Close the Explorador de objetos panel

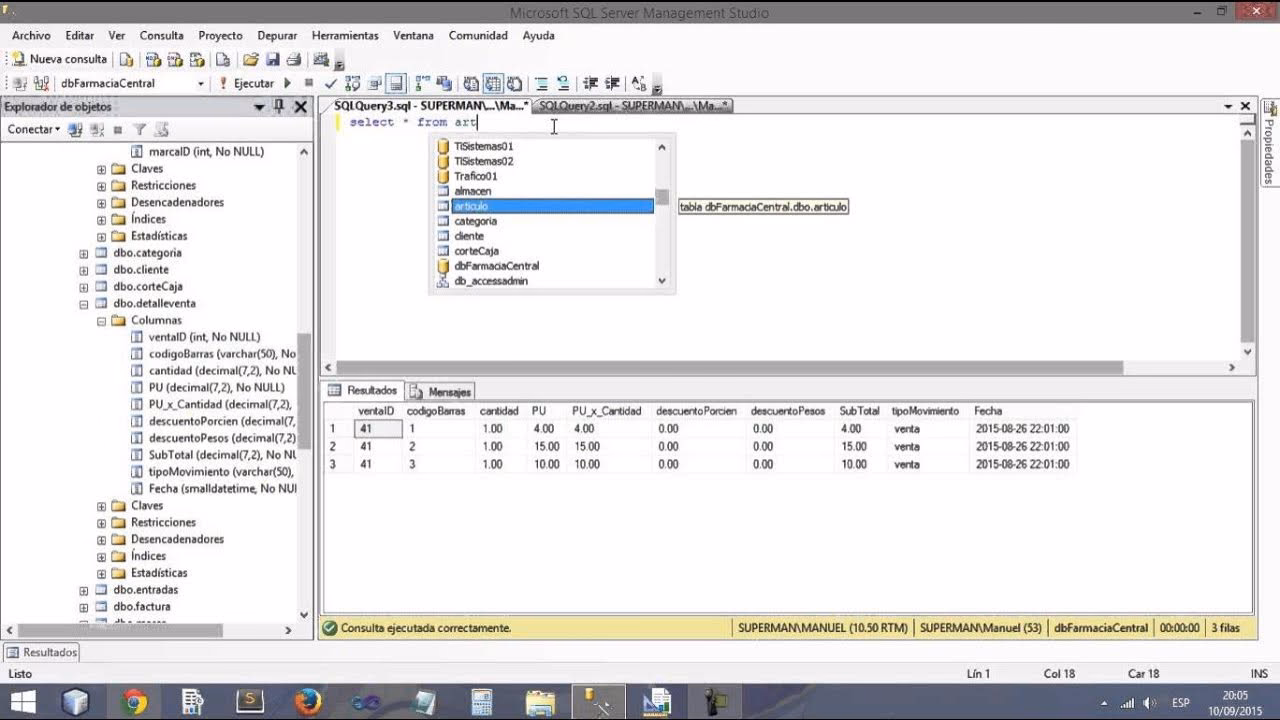click(300, 106)
